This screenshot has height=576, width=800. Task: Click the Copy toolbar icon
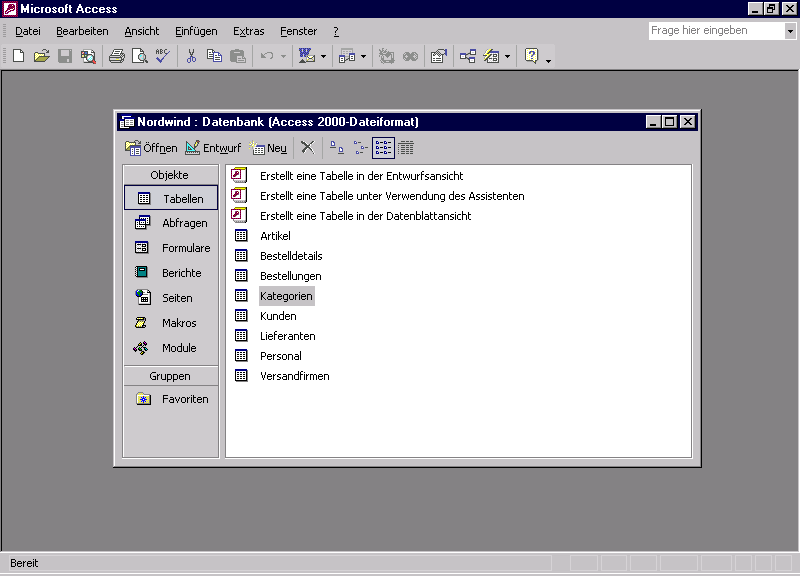coord(214,56)
